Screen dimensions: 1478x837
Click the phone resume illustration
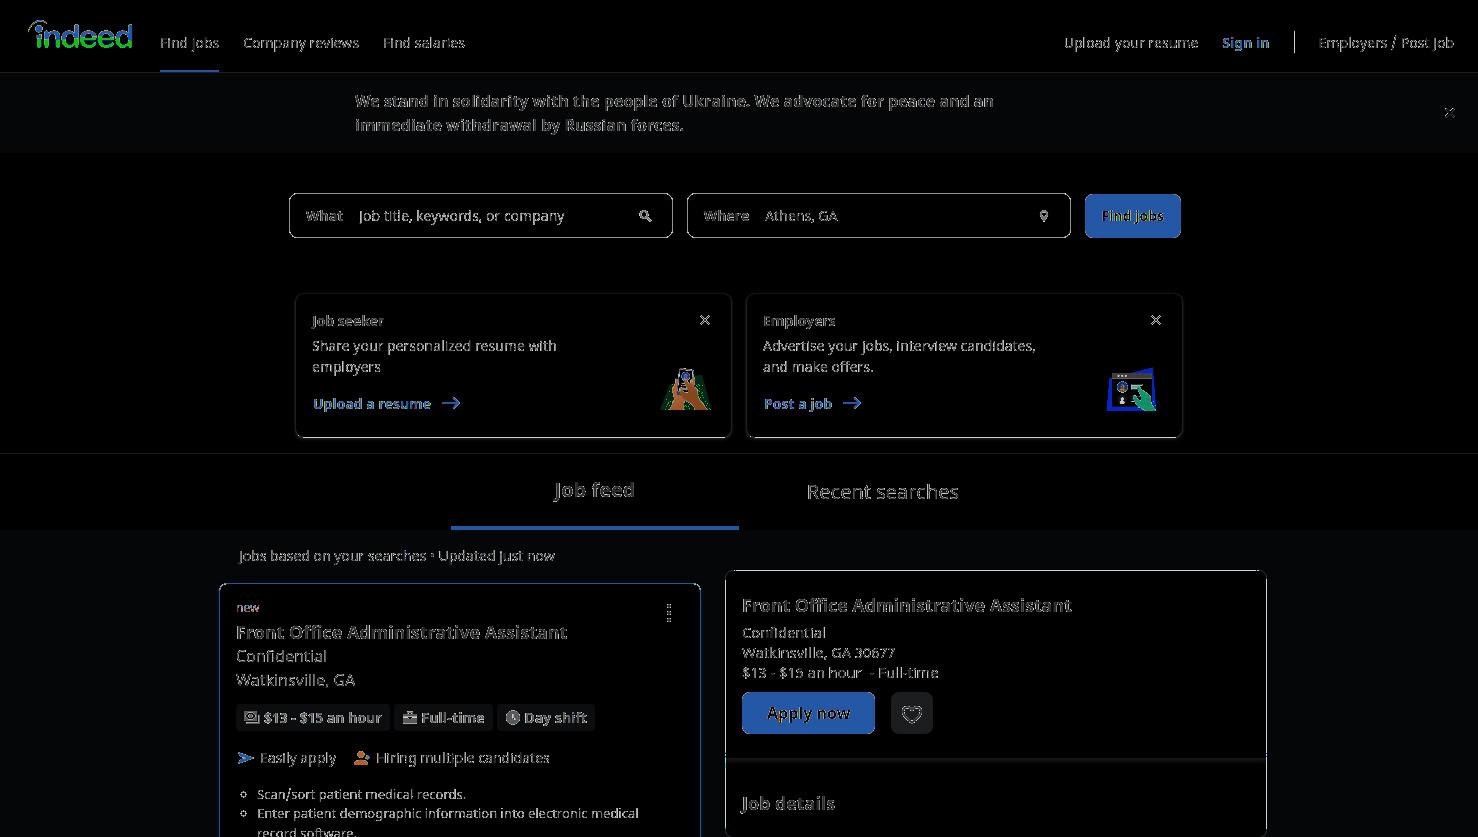click(x=686, y=389)
